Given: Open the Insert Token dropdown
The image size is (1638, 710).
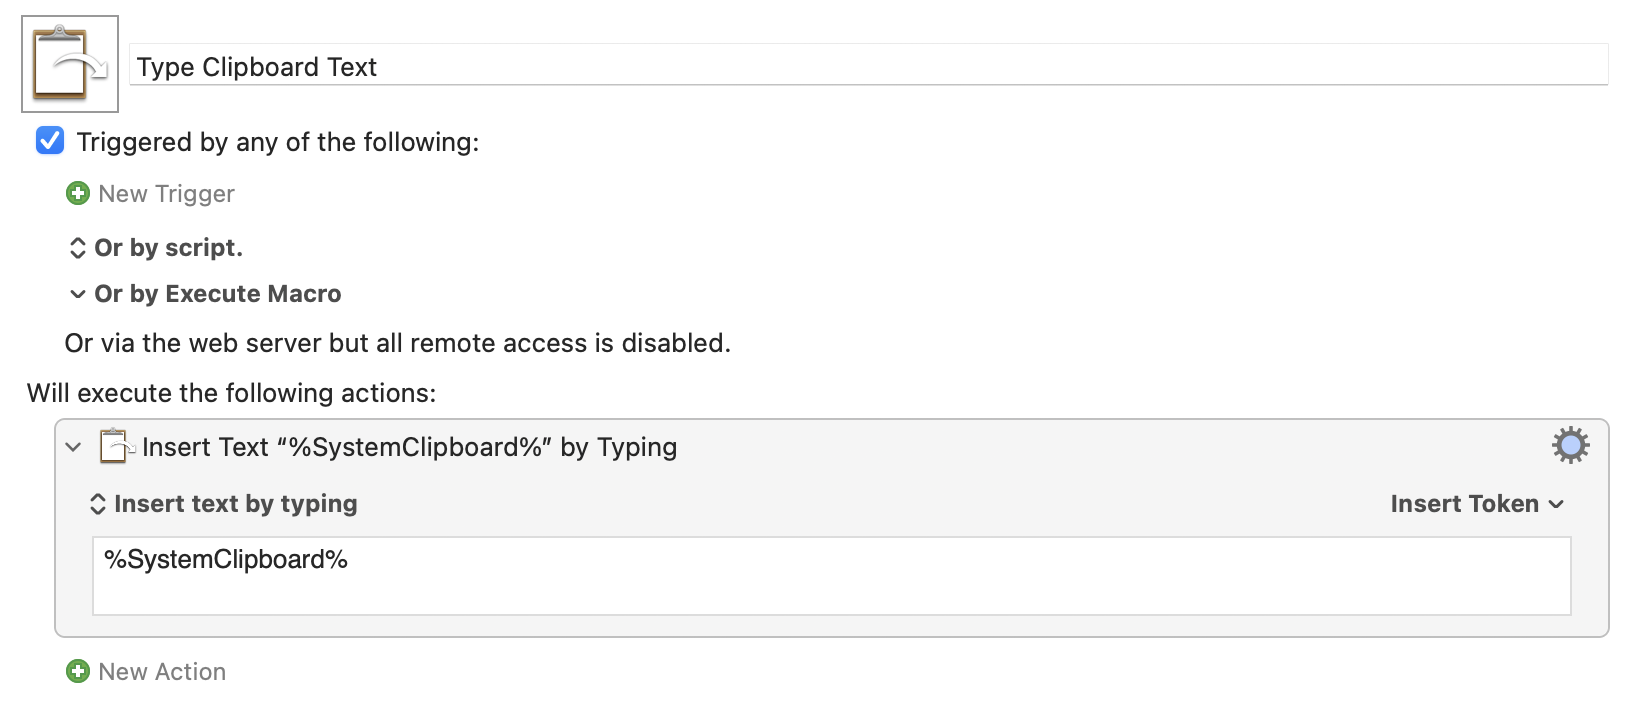Looking at the screenshot, I should coord(1464,504).
